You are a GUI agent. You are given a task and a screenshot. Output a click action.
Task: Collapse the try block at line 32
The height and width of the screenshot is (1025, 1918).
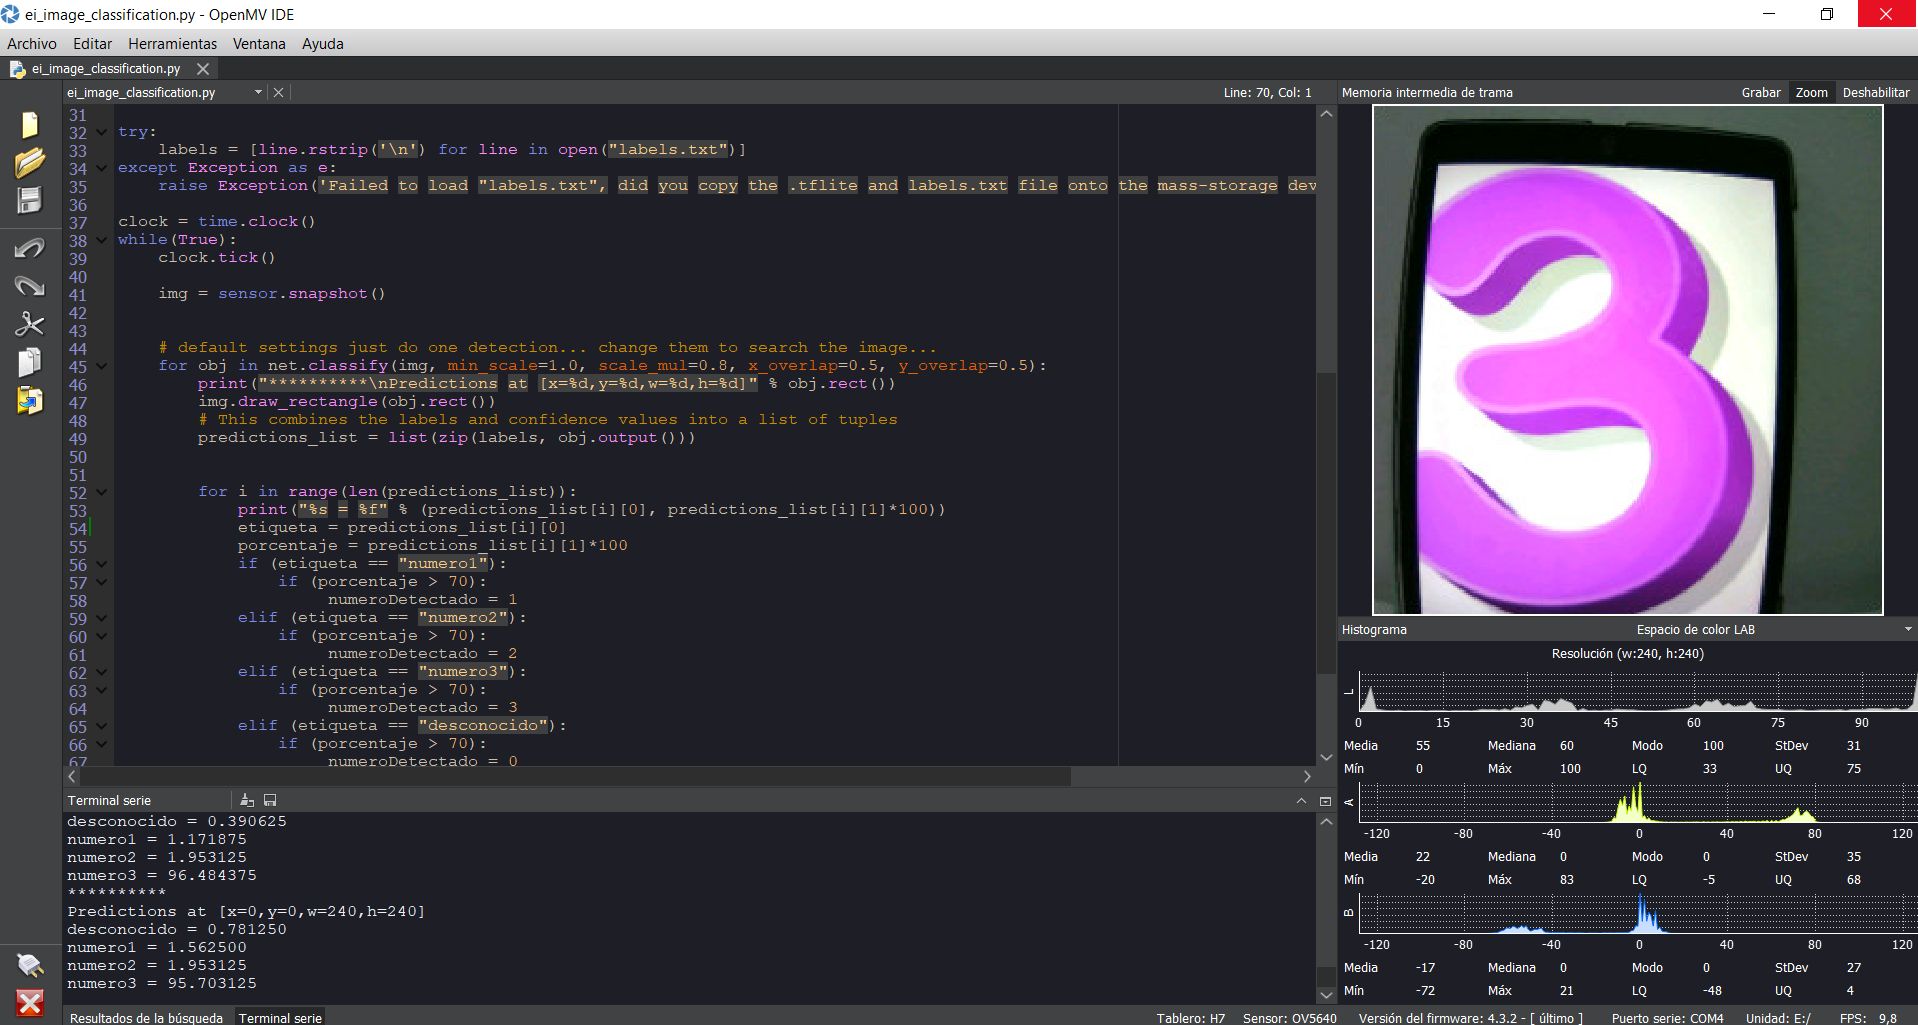[102, 132]
